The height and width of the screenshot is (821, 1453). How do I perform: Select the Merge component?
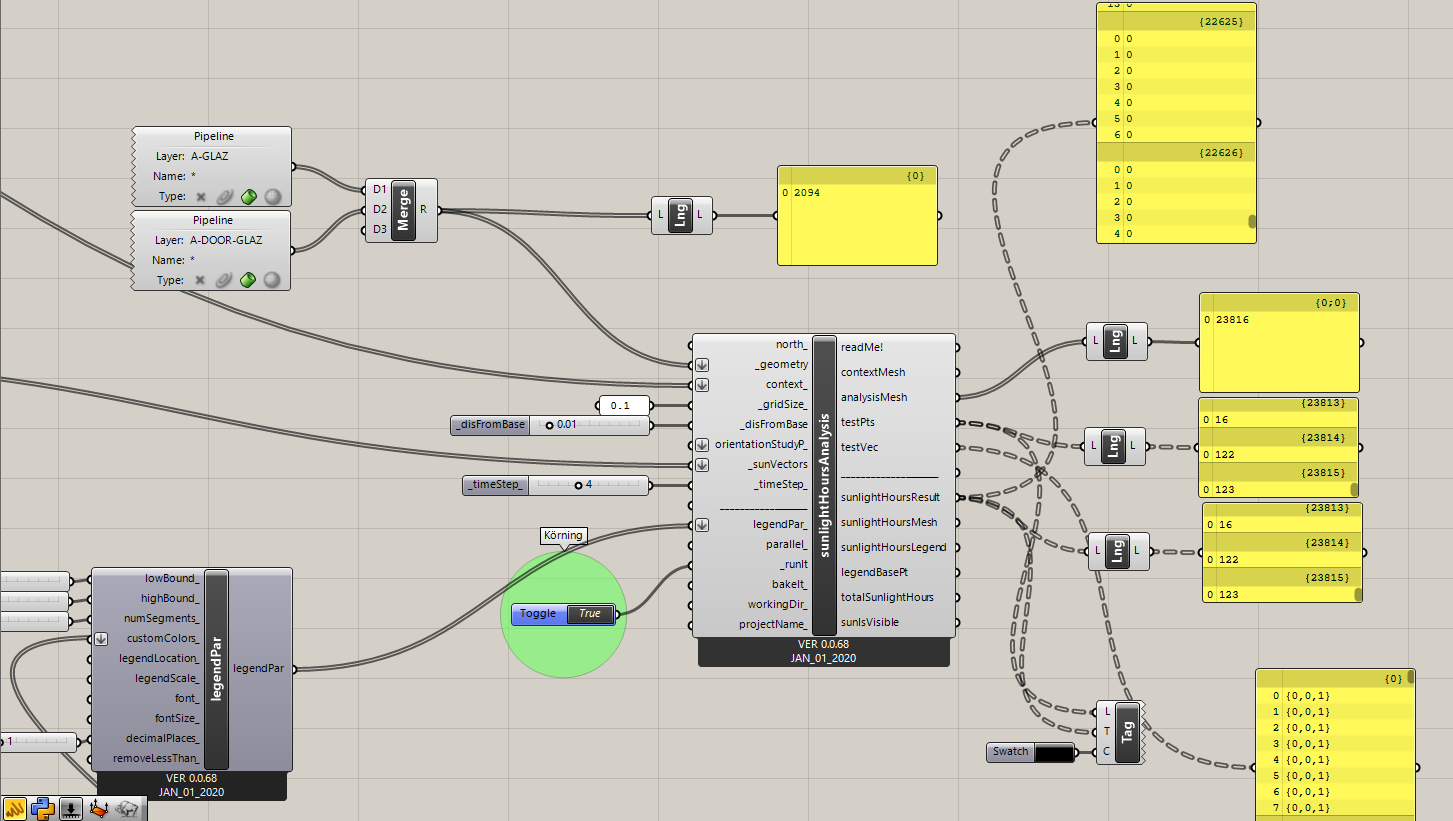pos(403,210)
